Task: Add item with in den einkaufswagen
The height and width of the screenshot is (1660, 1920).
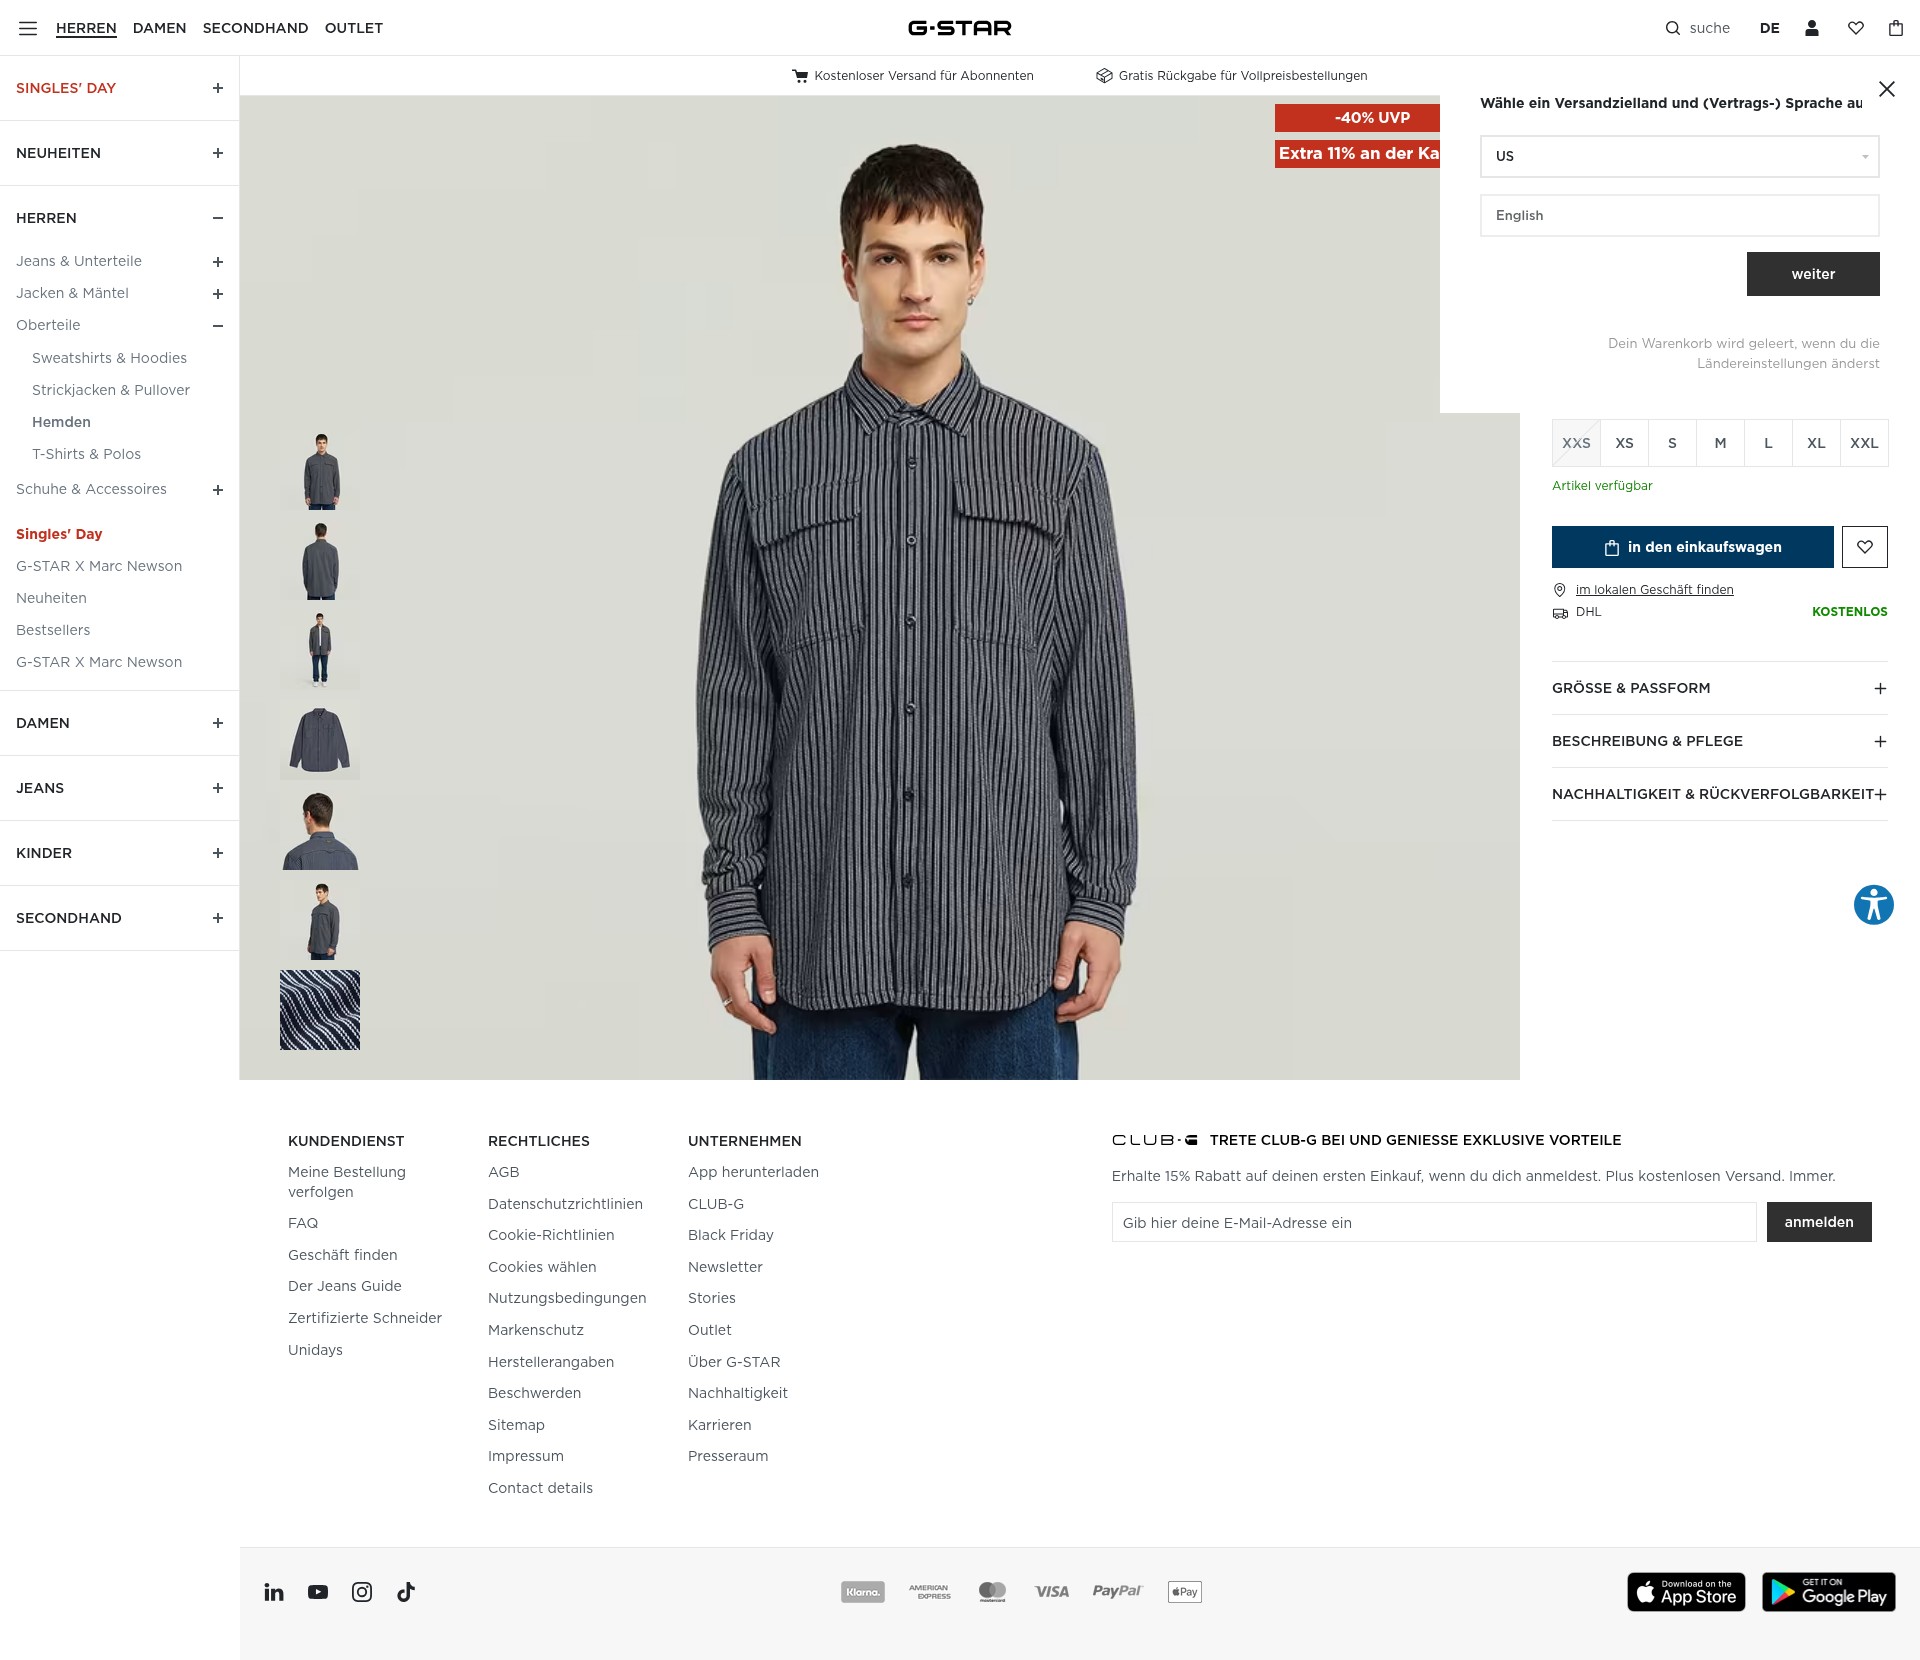Action: [1692, 547]
